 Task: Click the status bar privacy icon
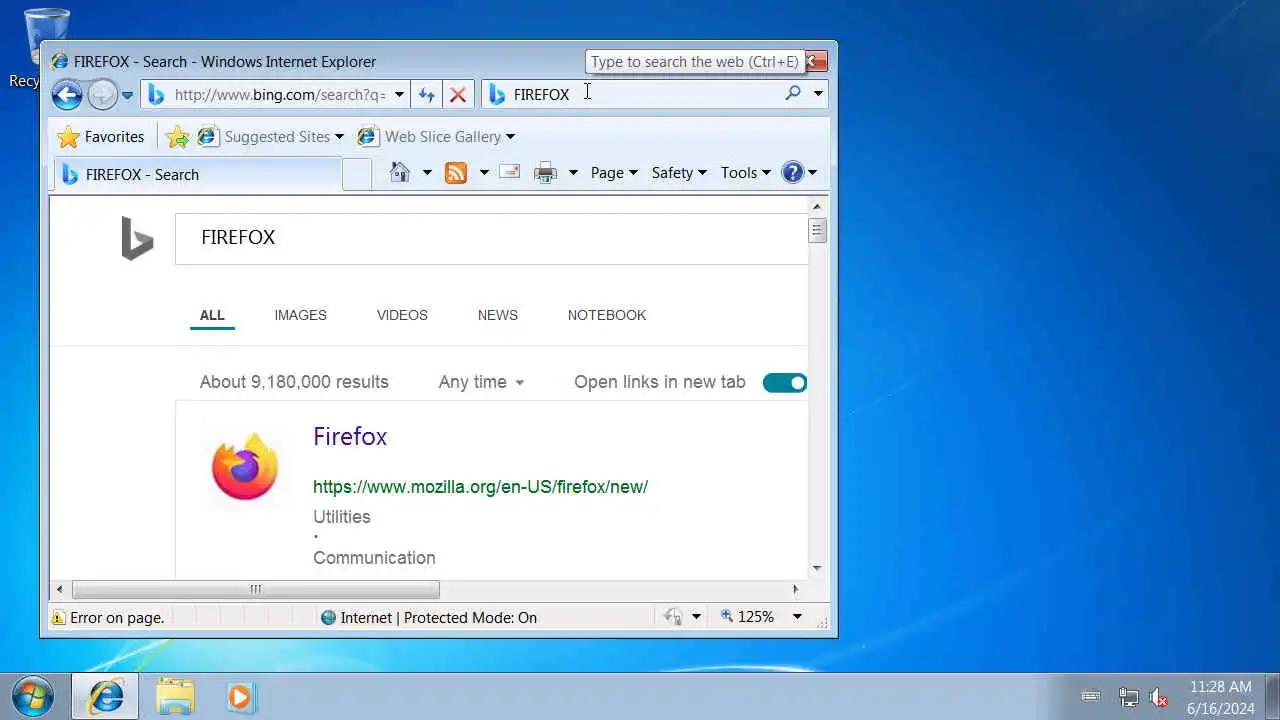(673, 617)
